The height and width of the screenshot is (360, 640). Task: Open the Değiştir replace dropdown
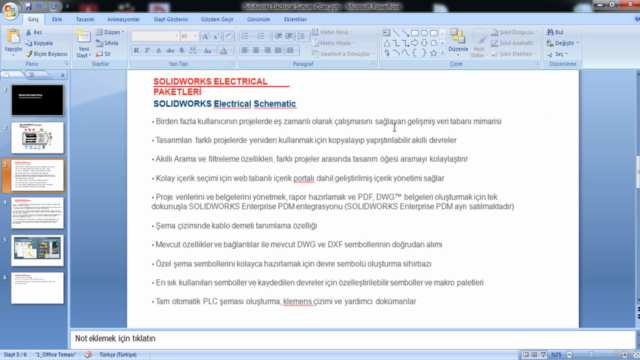pyautogui.click(x=563, y=43)
